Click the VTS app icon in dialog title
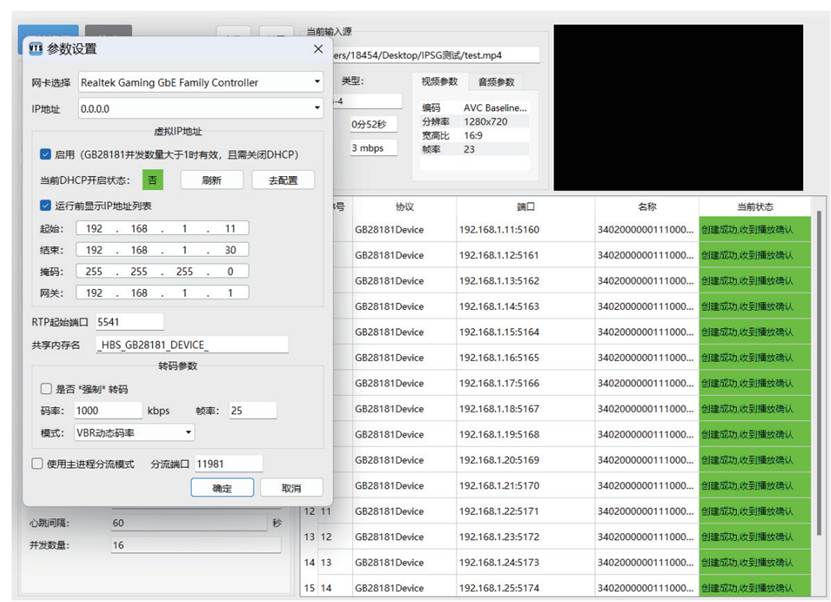 tap(36, 49)
